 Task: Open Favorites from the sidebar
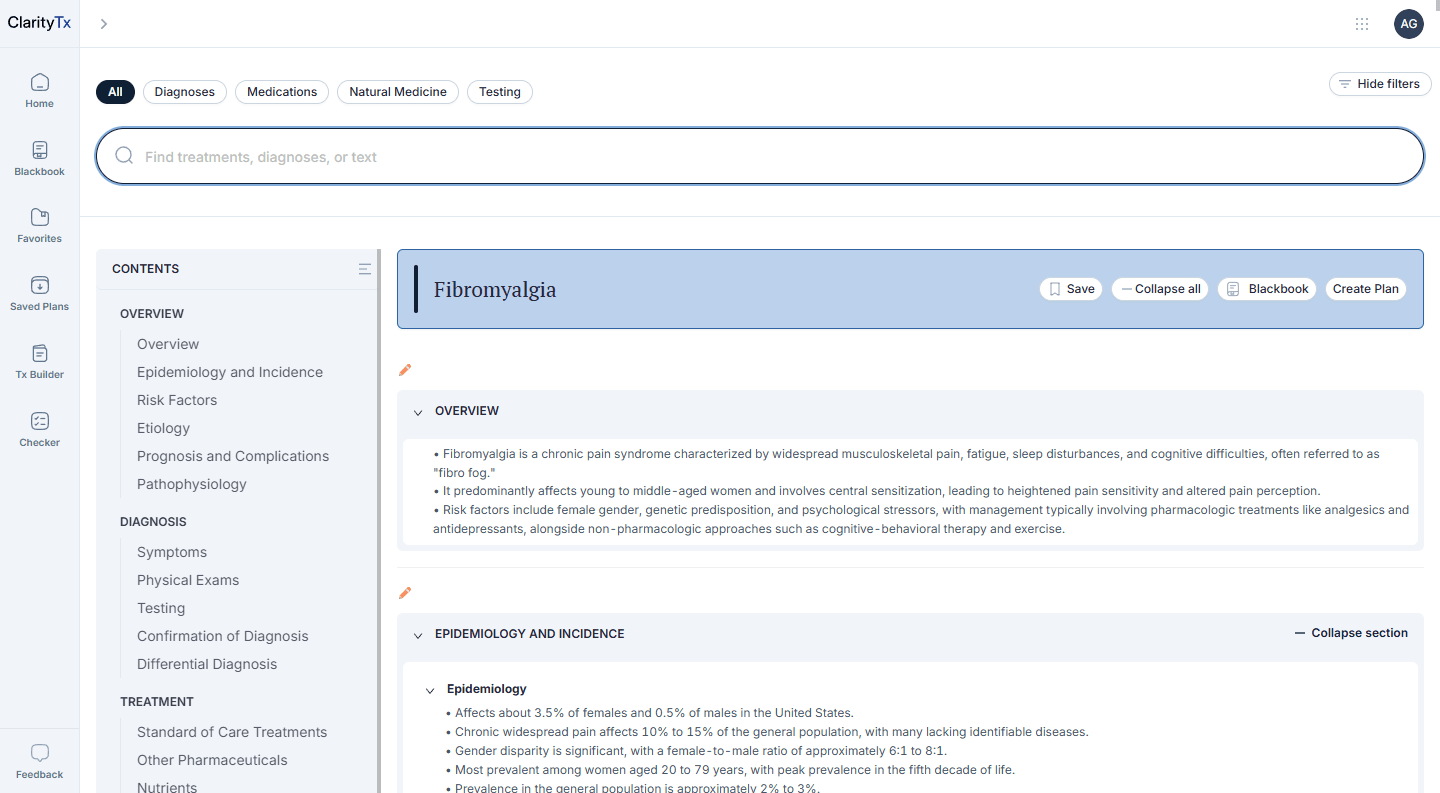point(39,223)
